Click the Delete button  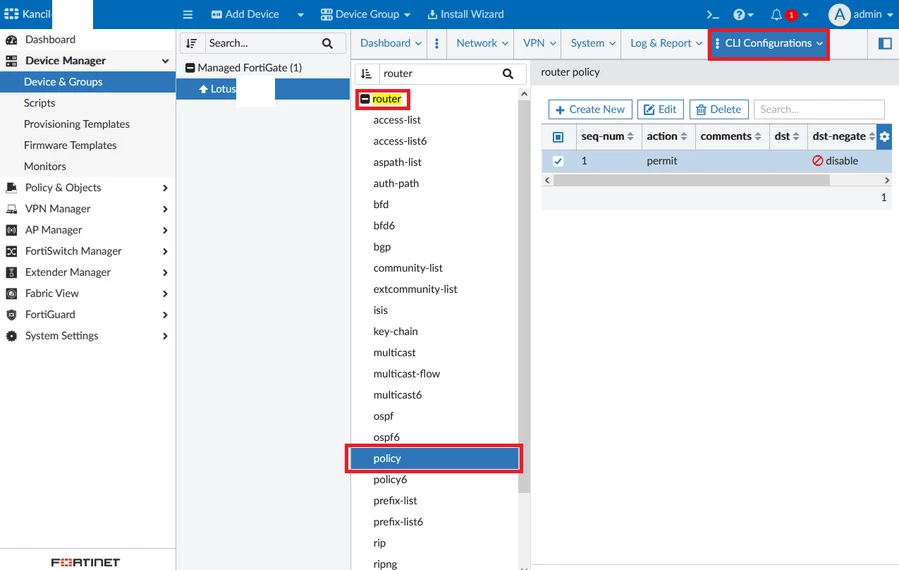(719, 110)
